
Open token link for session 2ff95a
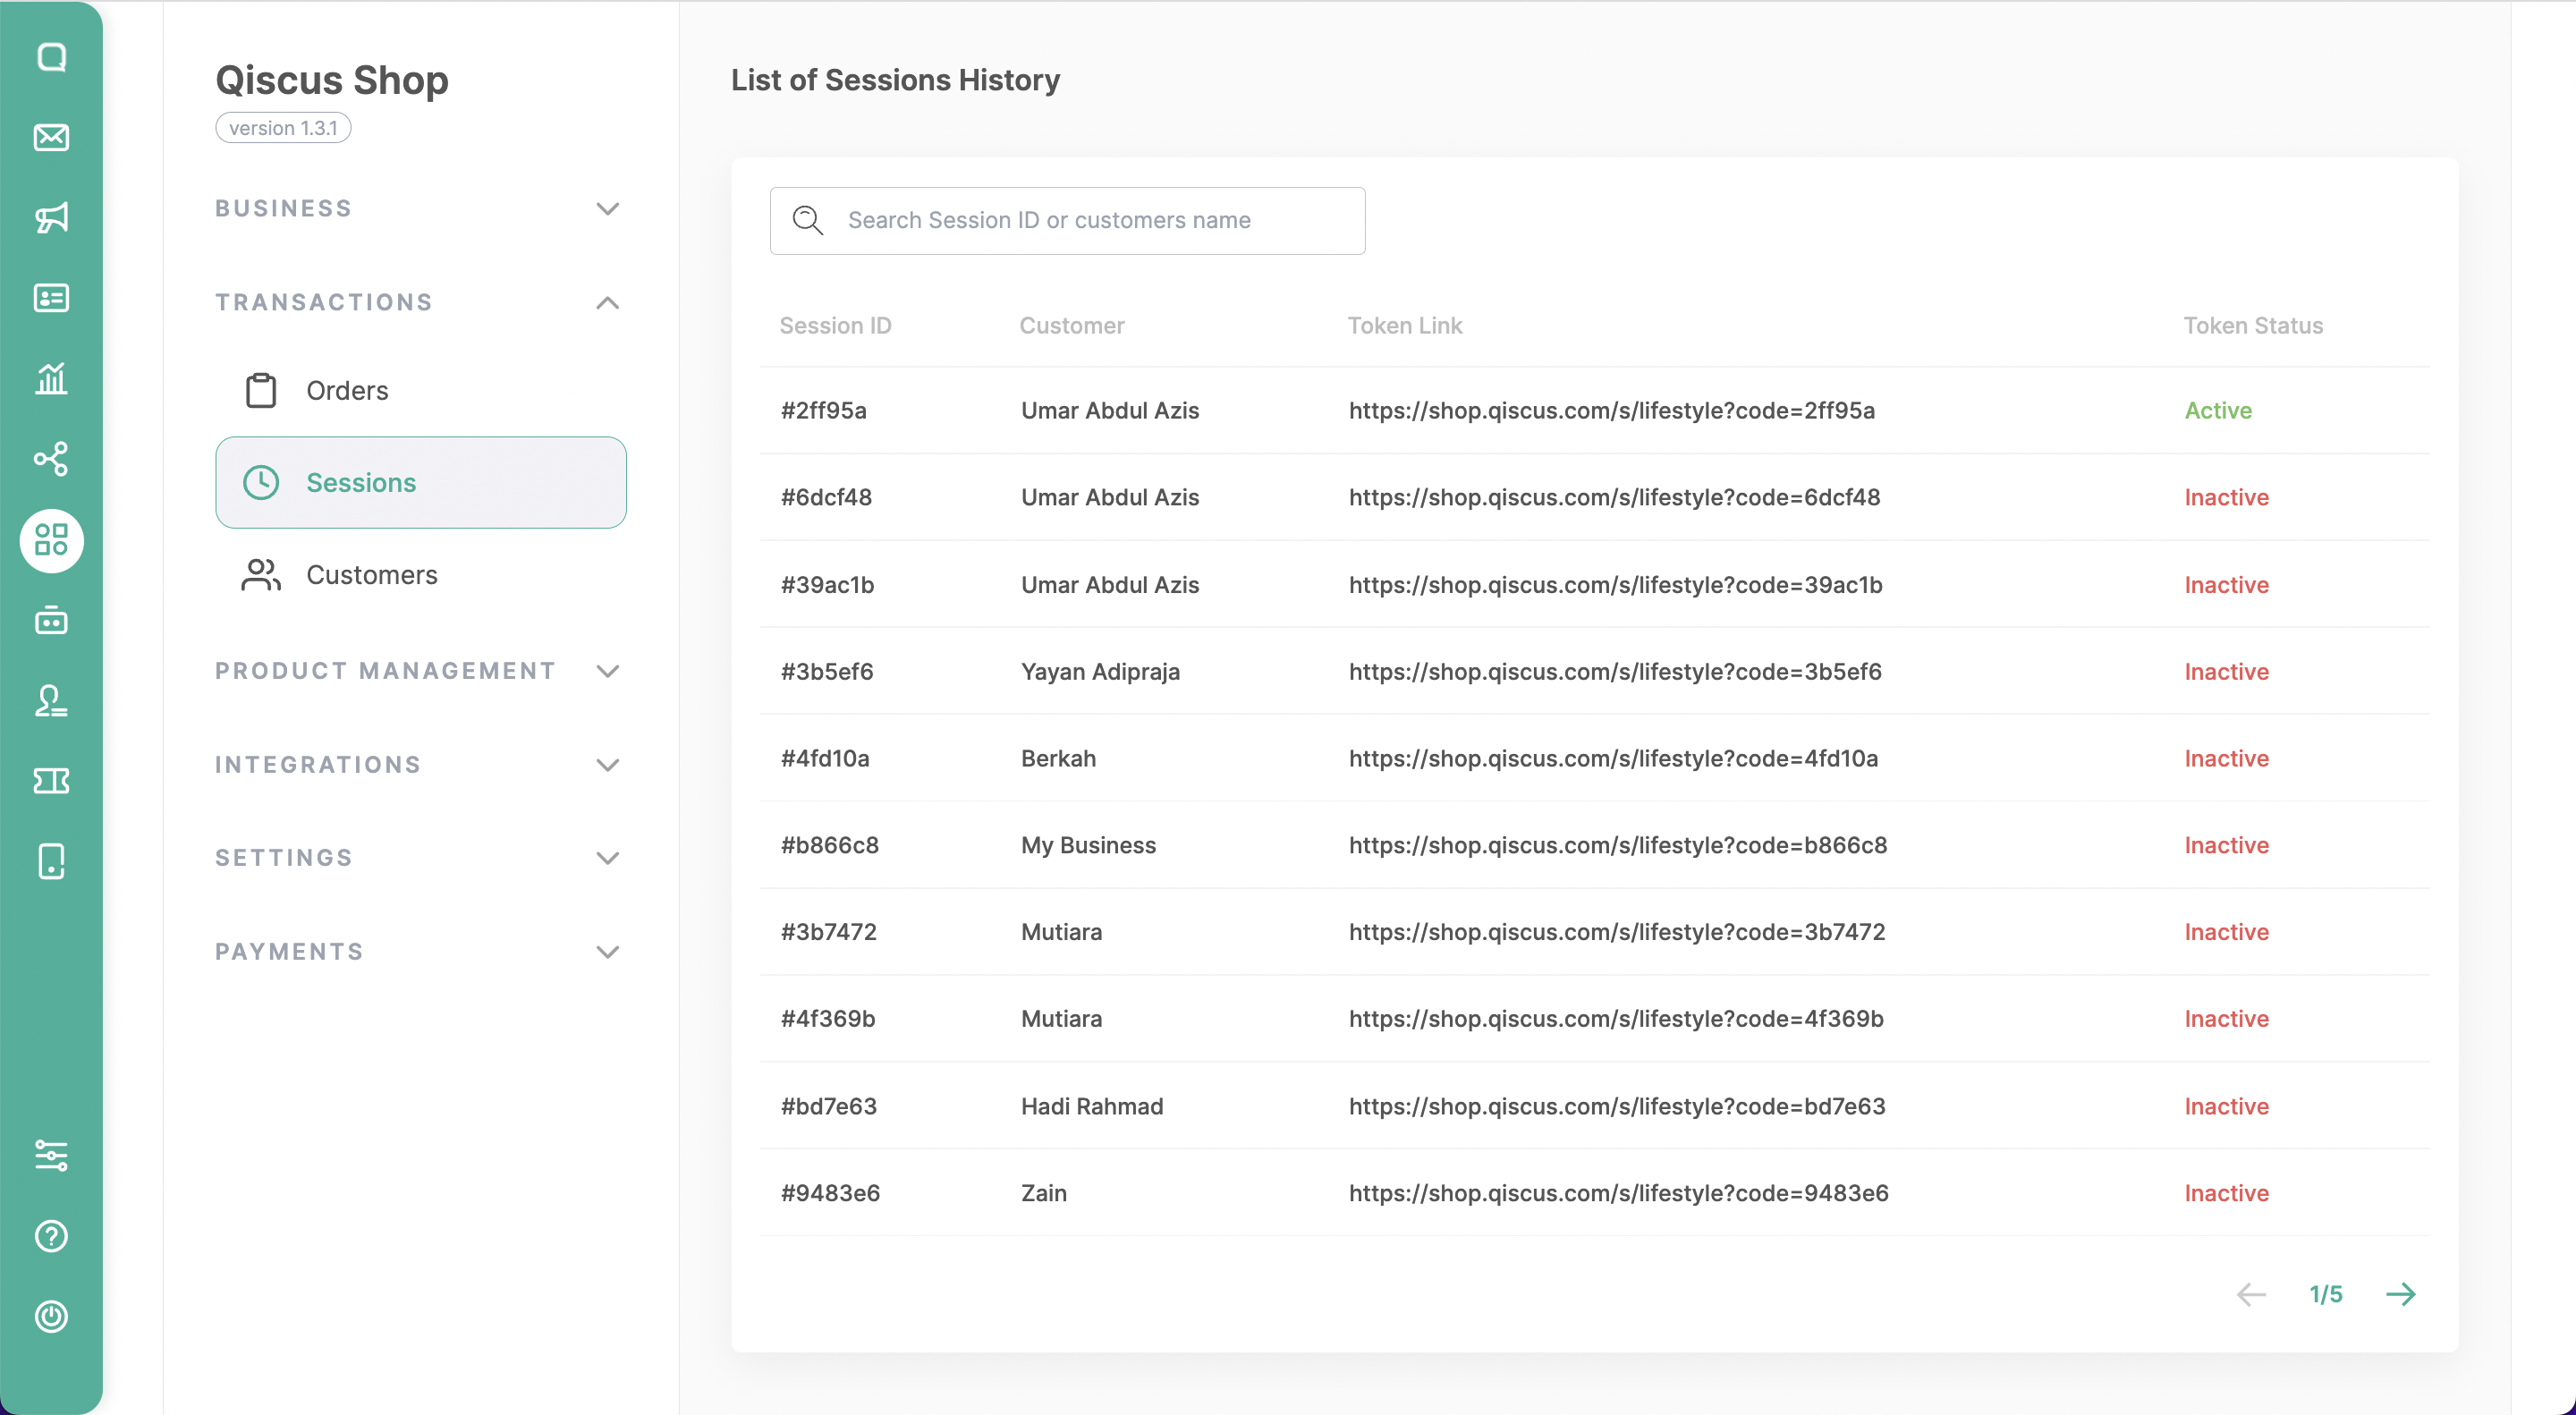pos(1611,410)
